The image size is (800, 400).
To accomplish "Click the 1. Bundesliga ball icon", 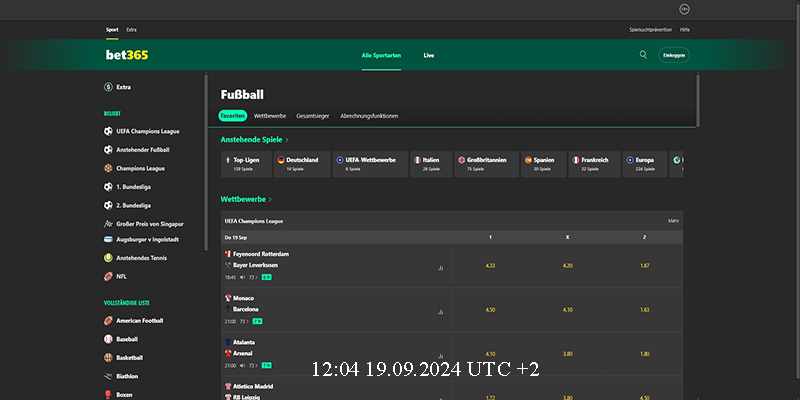I will tap(108, 187).
